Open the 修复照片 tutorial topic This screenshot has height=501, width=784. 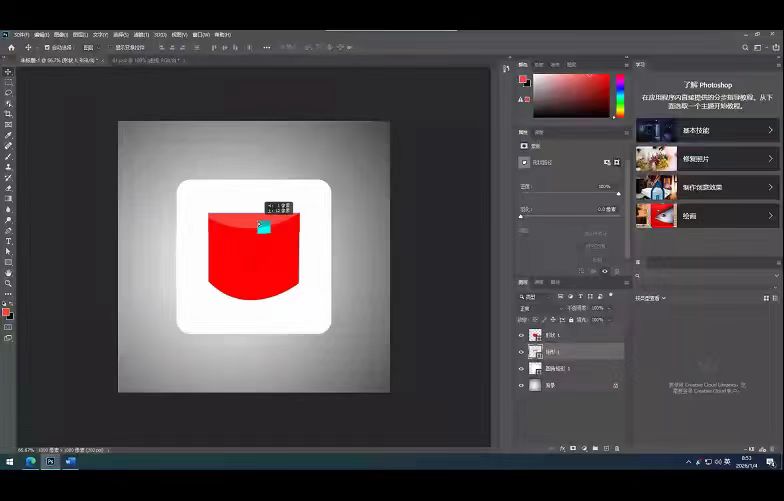(706, 159)
